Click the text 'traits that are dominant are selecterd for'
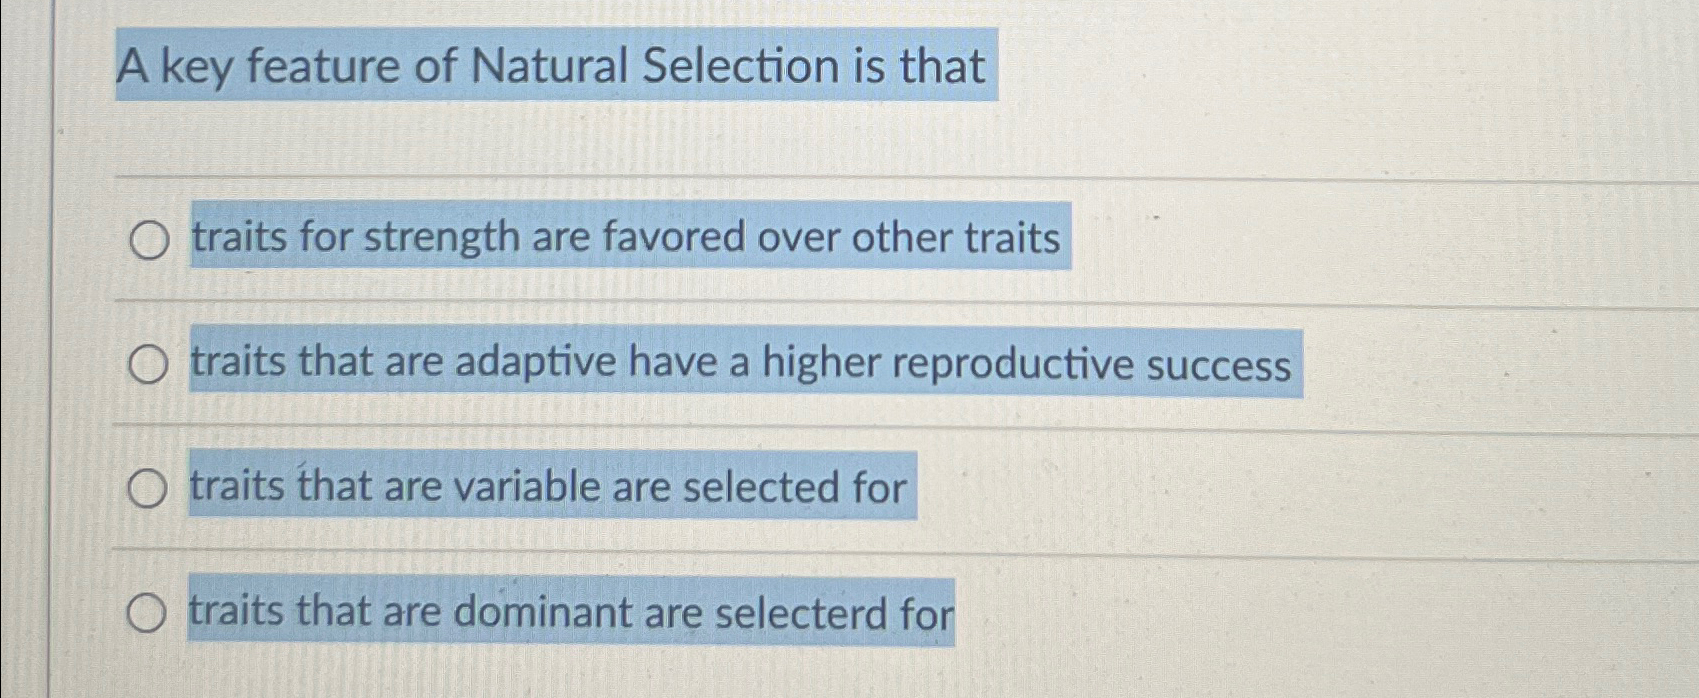This screenshot has height=698, width=1699. (570, 610)
